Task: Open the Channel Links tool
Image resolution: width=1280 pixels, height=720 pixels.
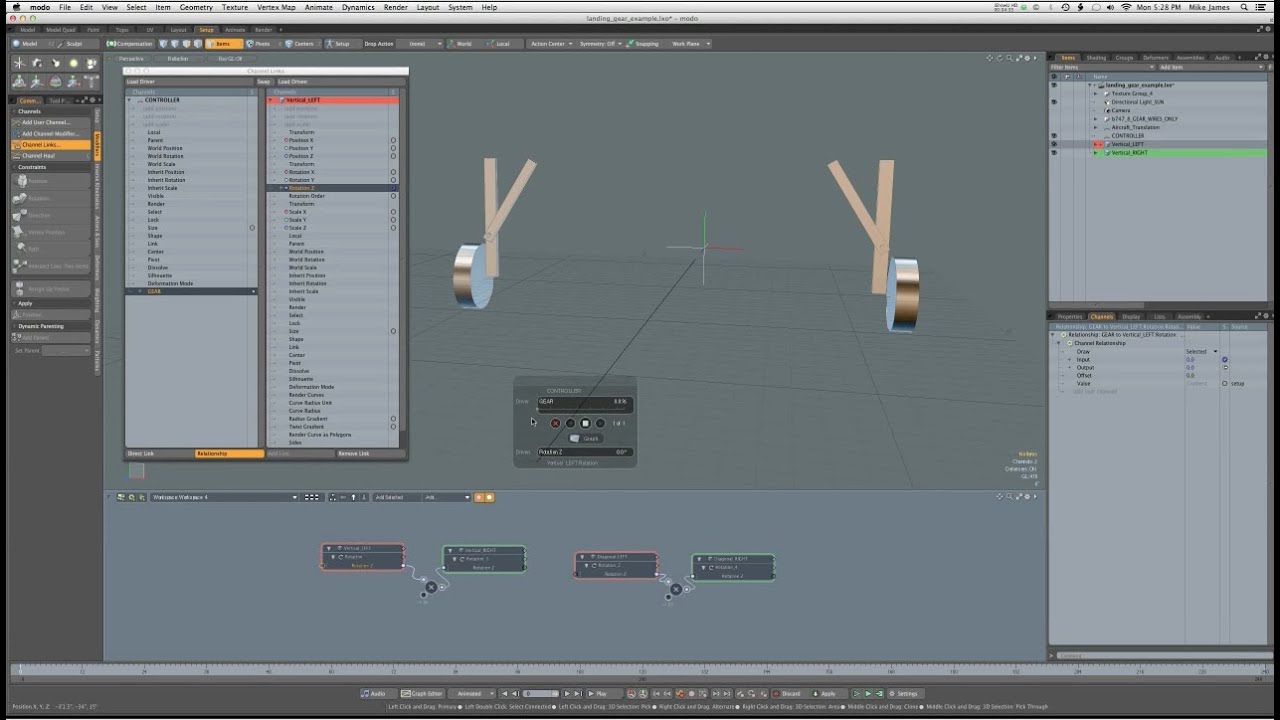Action: (x=50, y=145)
